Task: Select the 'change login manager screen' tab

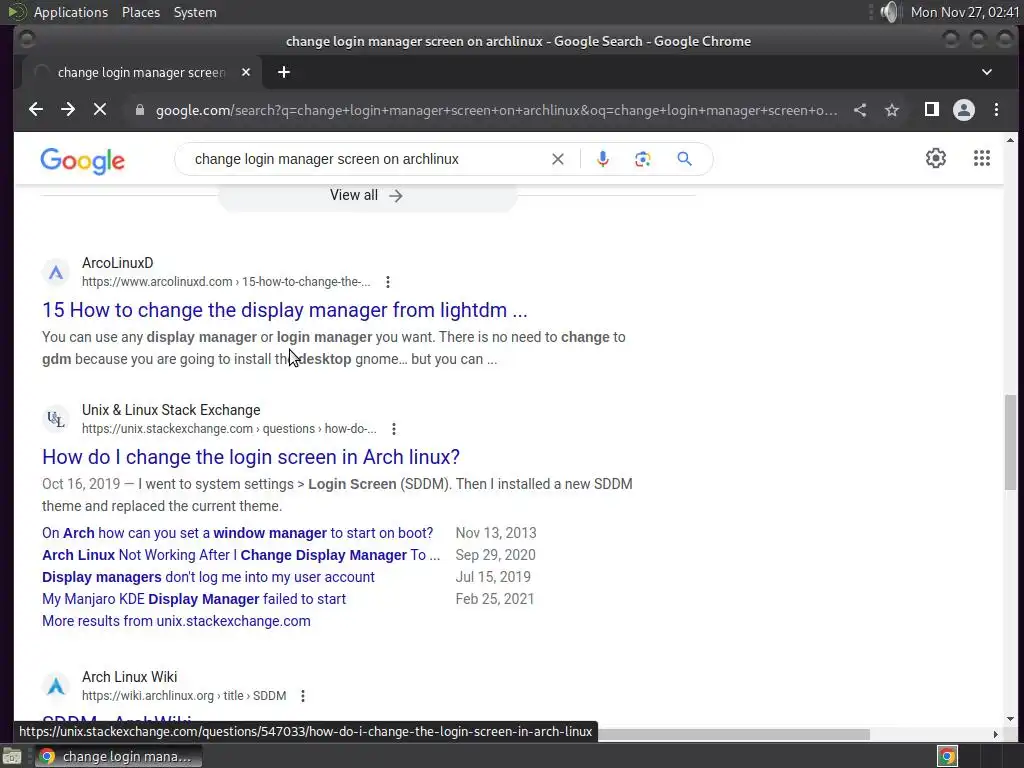Action: pyautogui.click(x=142, y=72)
